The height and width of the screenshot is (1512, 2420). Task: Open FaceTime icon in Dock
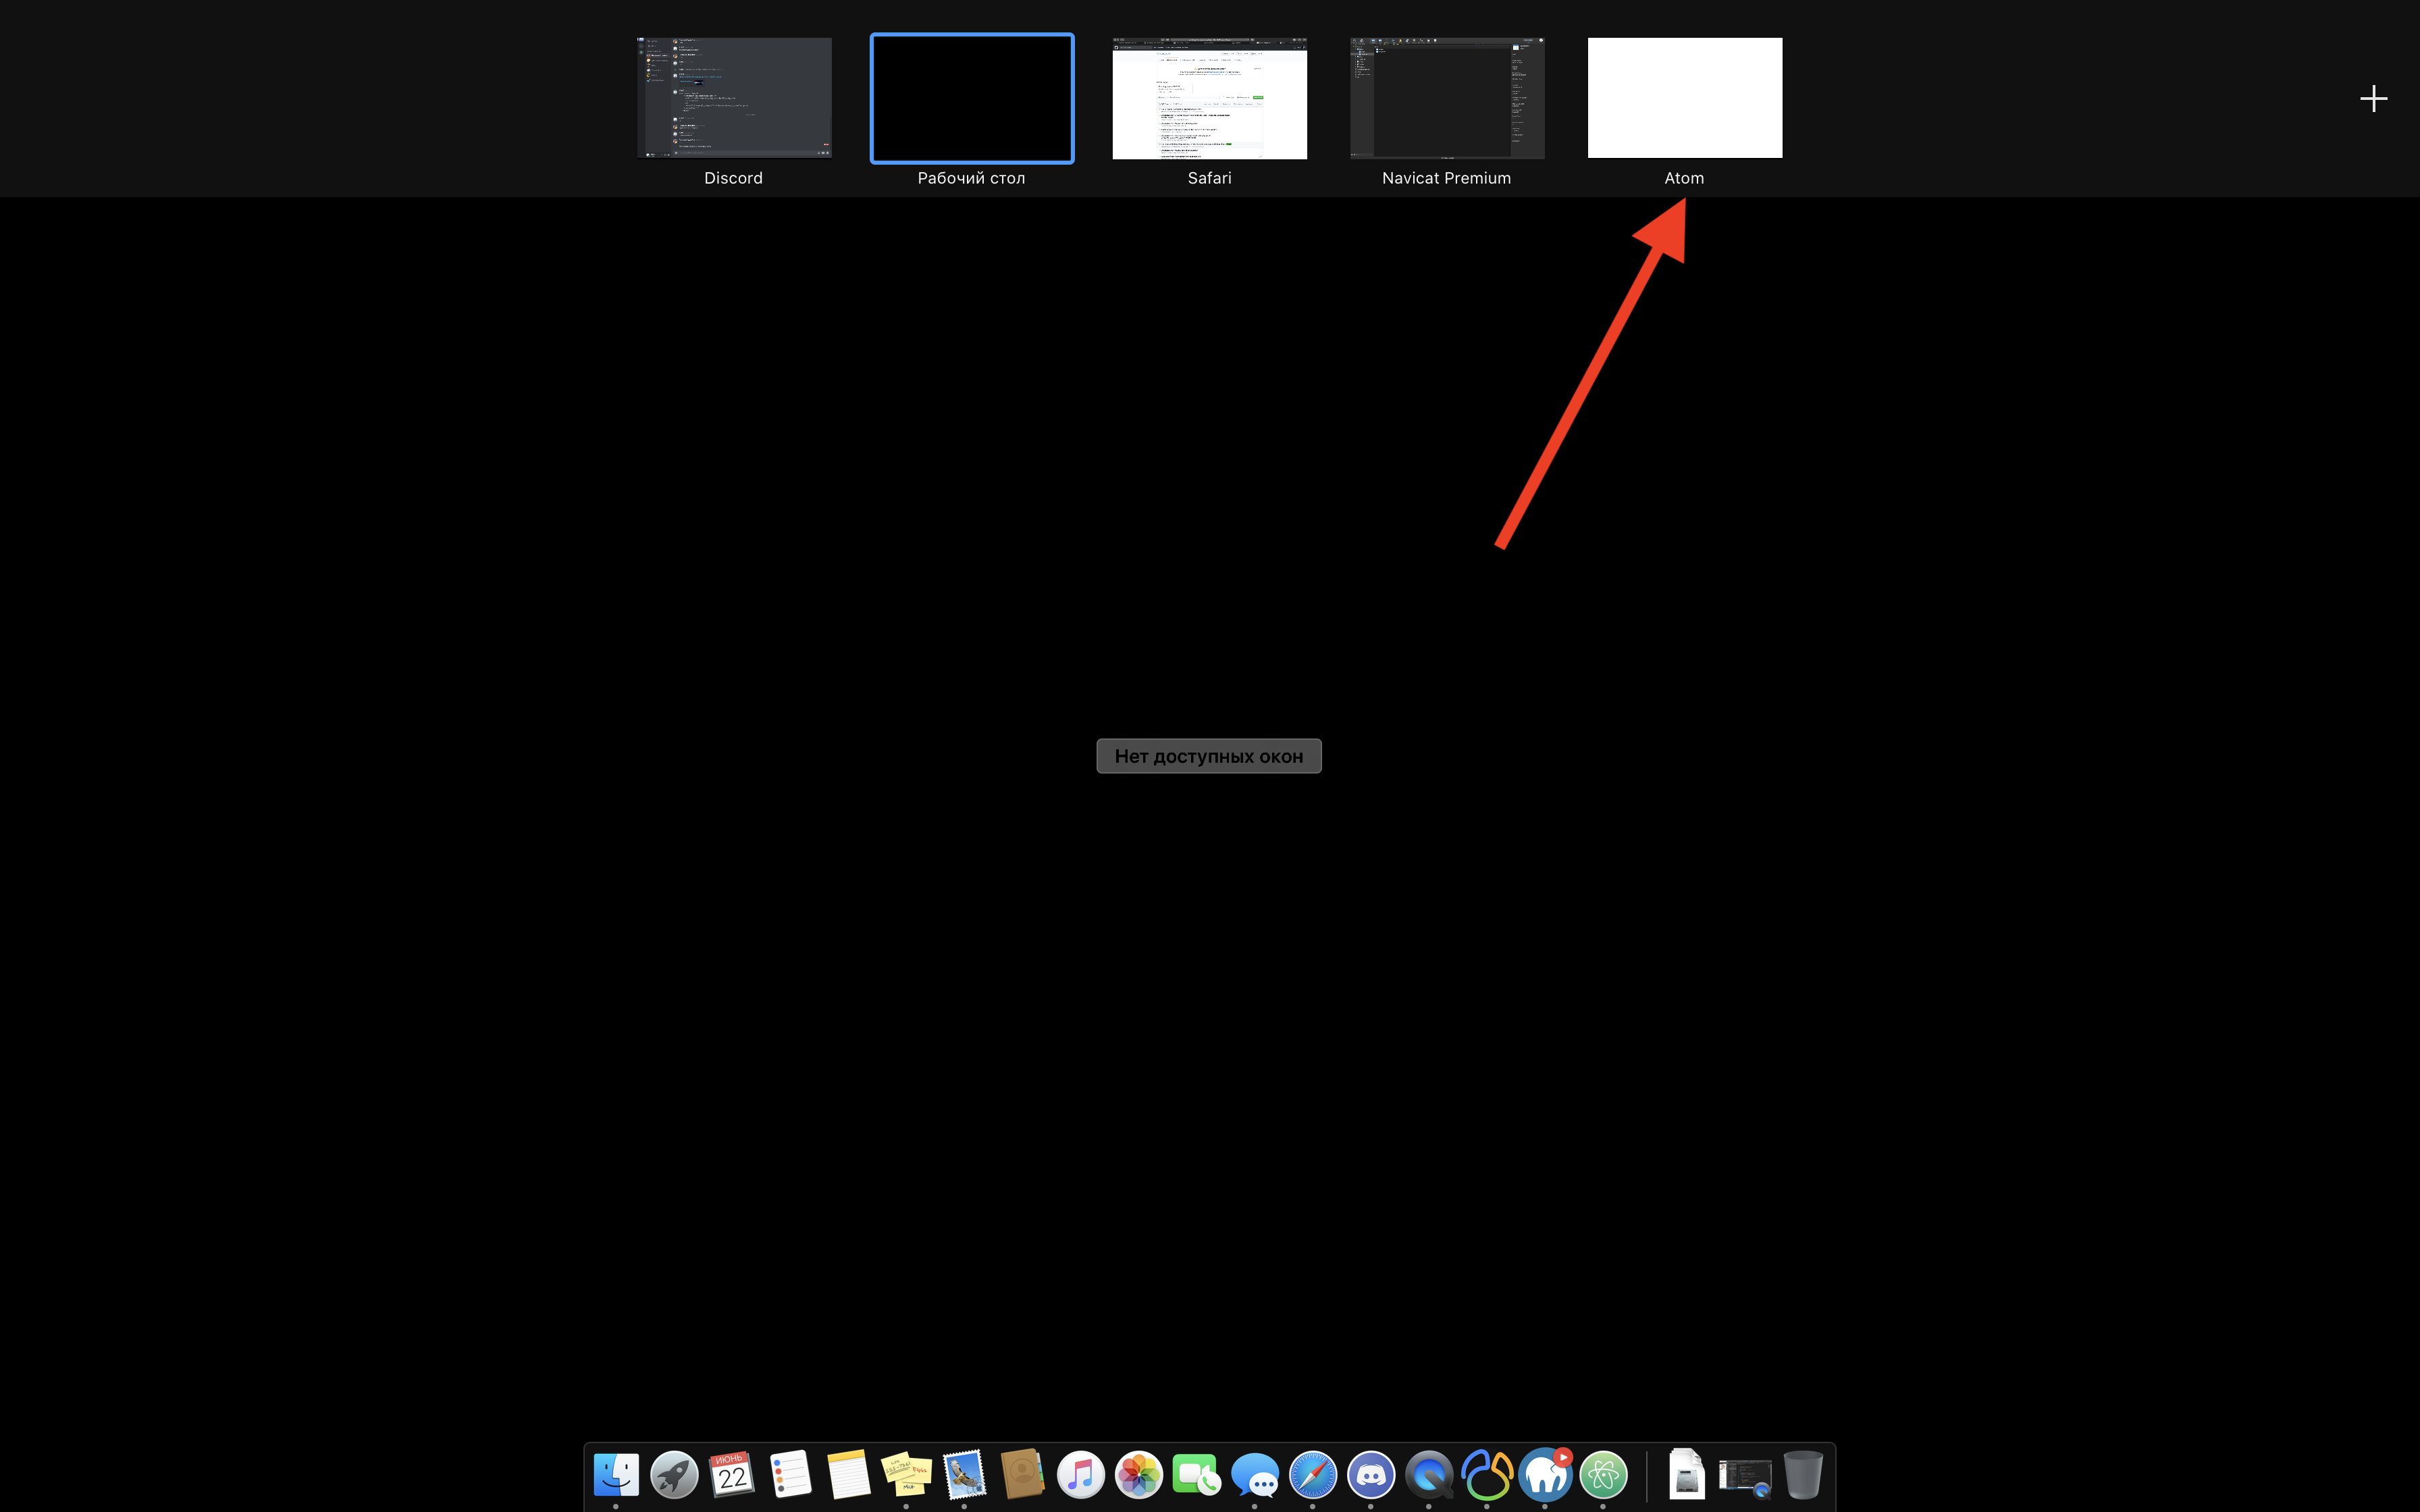[1196, 1474]
